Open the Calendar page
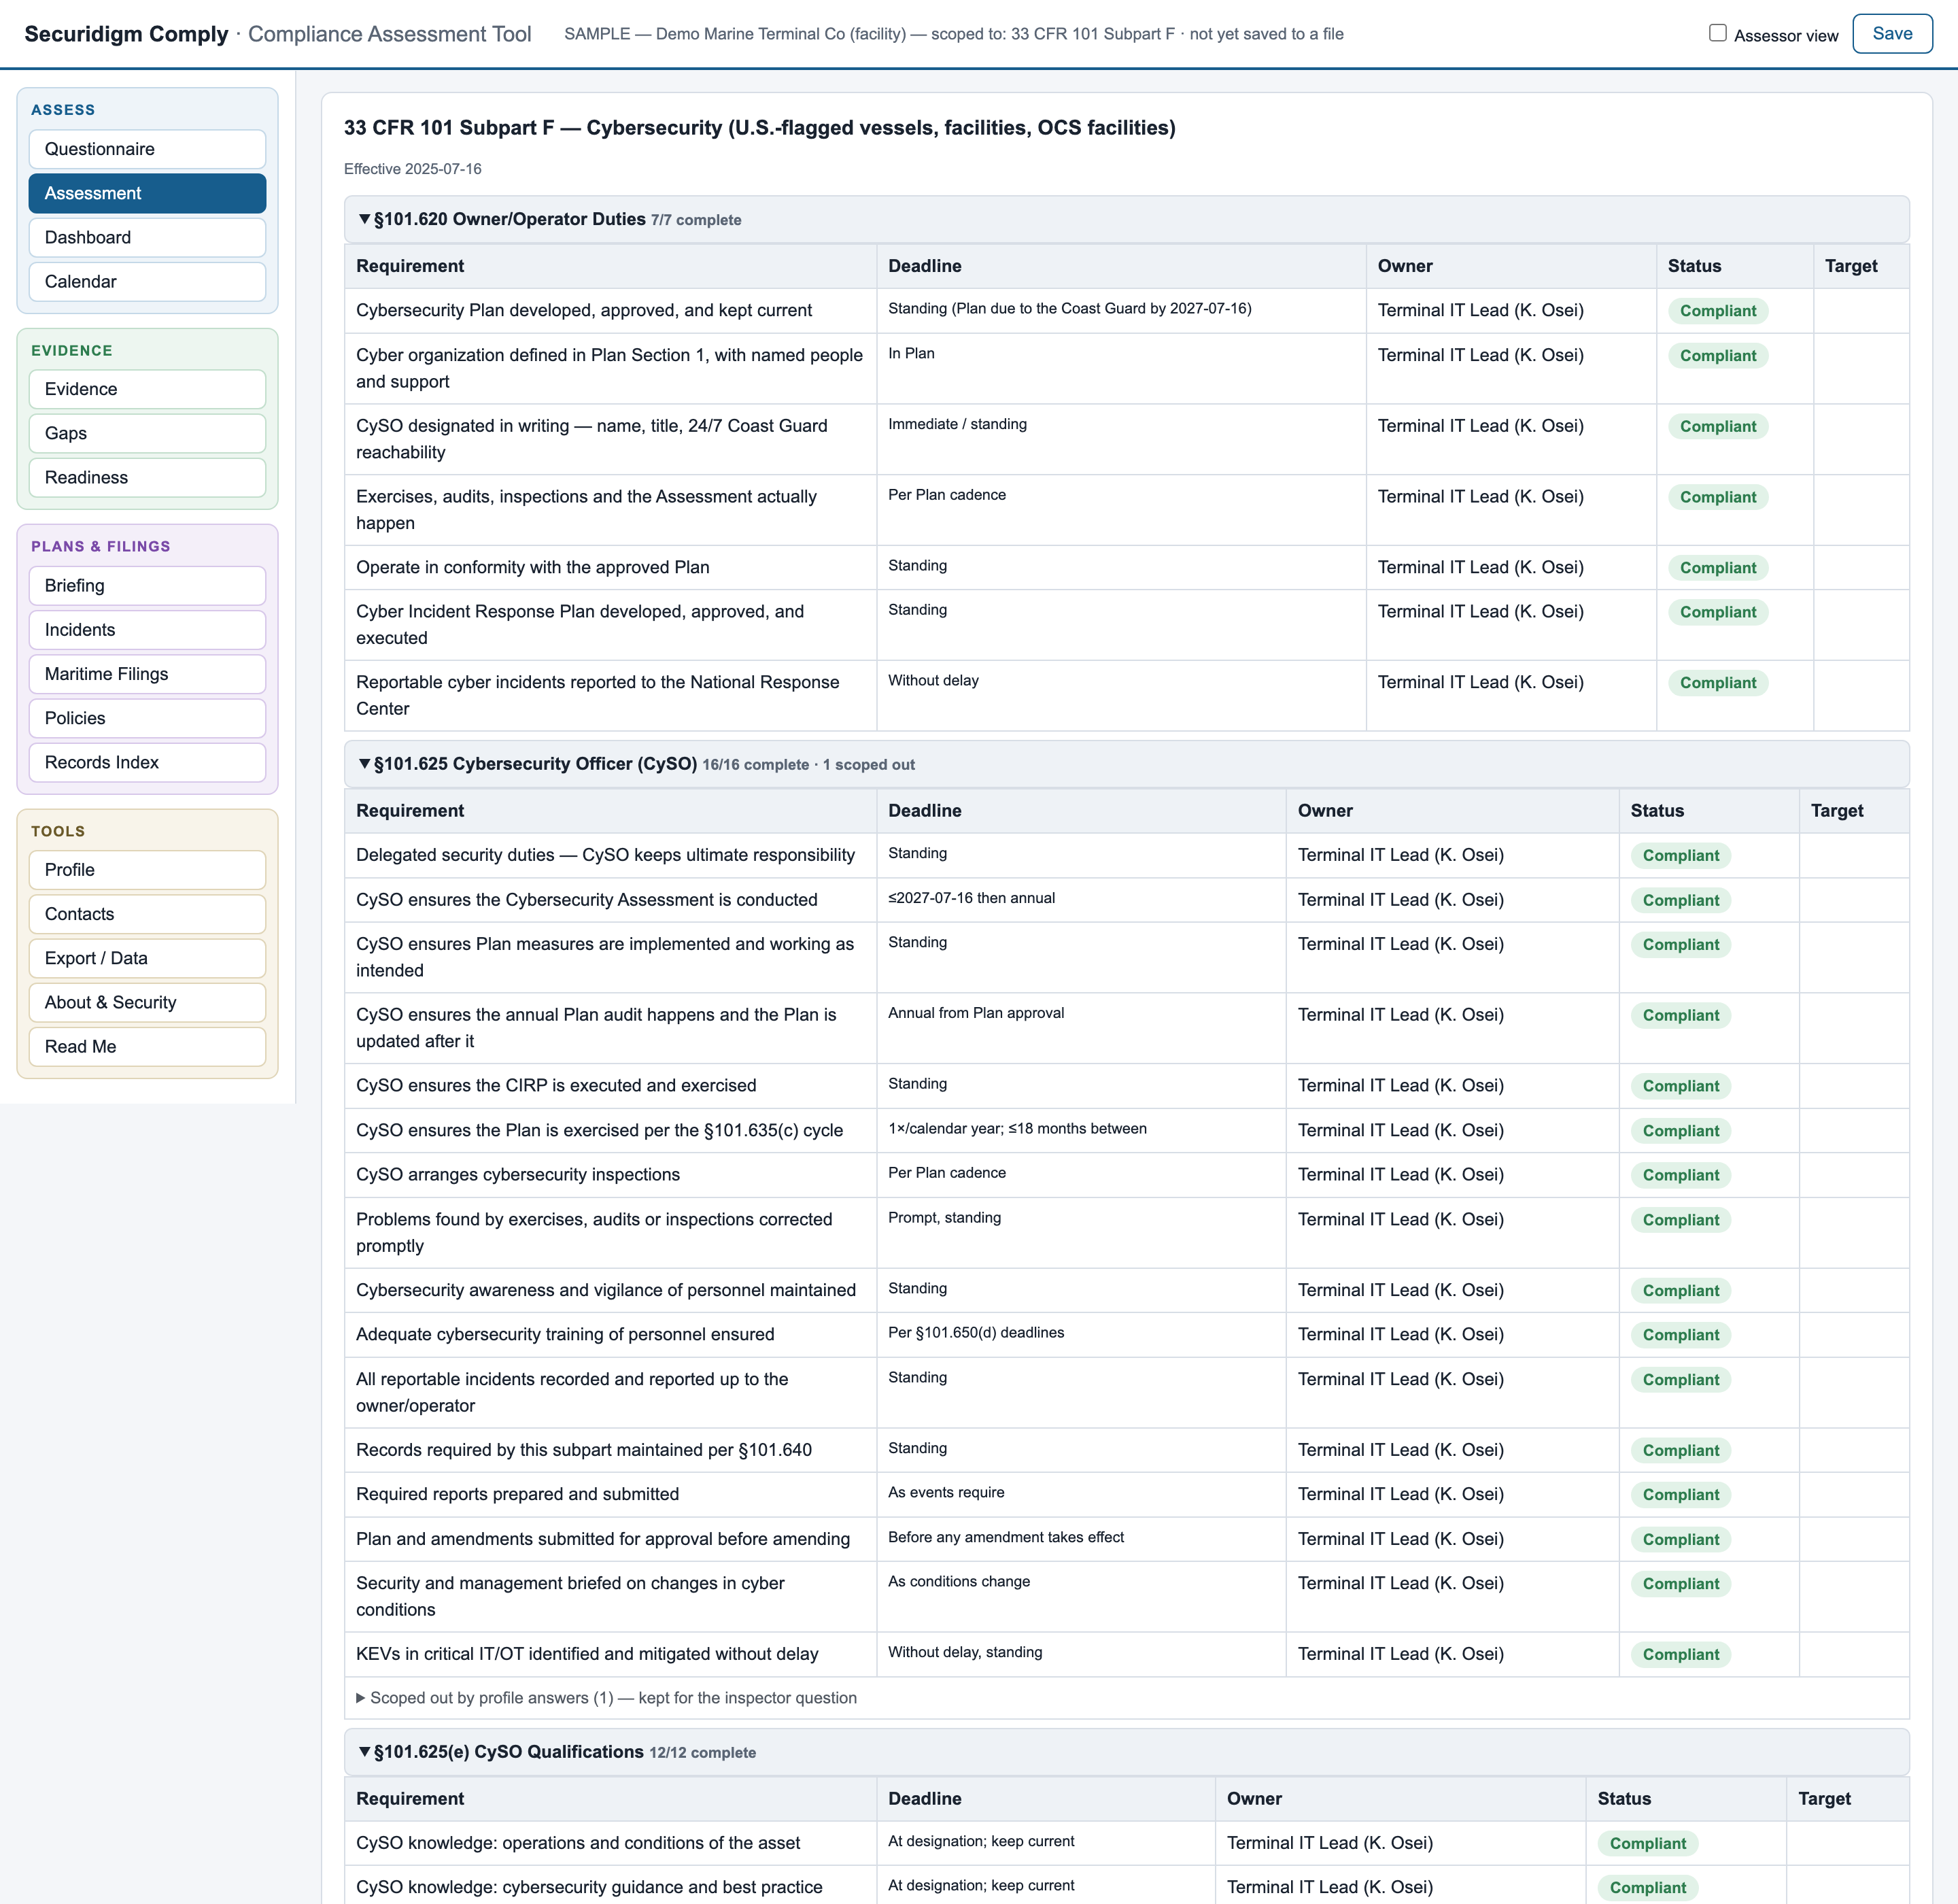 click(147, 281)
